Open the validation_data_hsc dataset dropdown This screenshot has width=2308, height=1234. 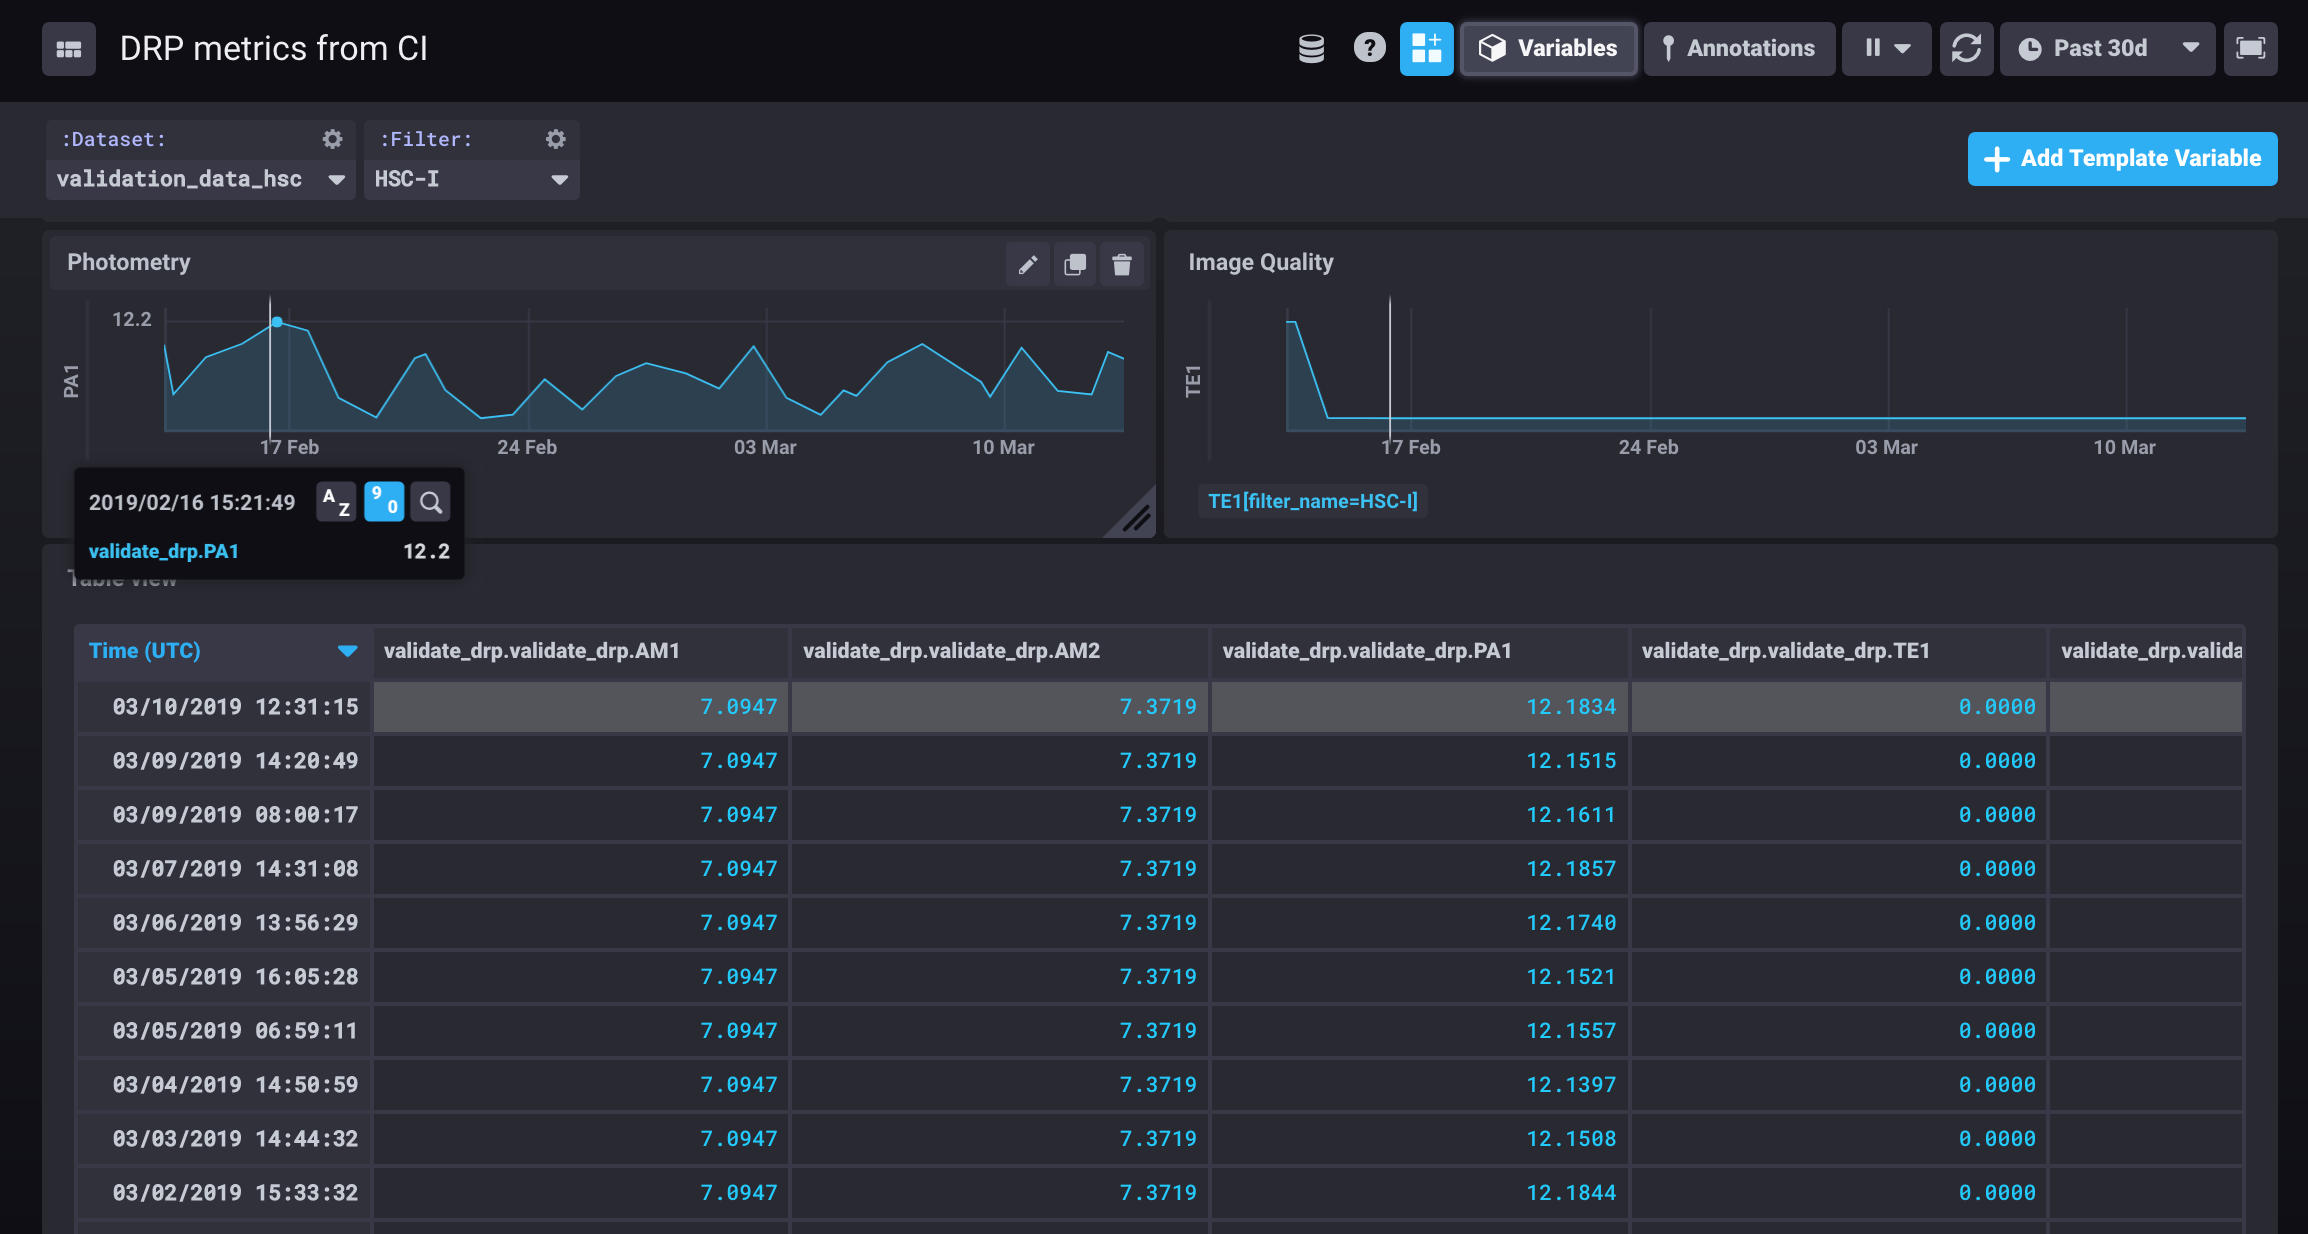coord(200,179)
